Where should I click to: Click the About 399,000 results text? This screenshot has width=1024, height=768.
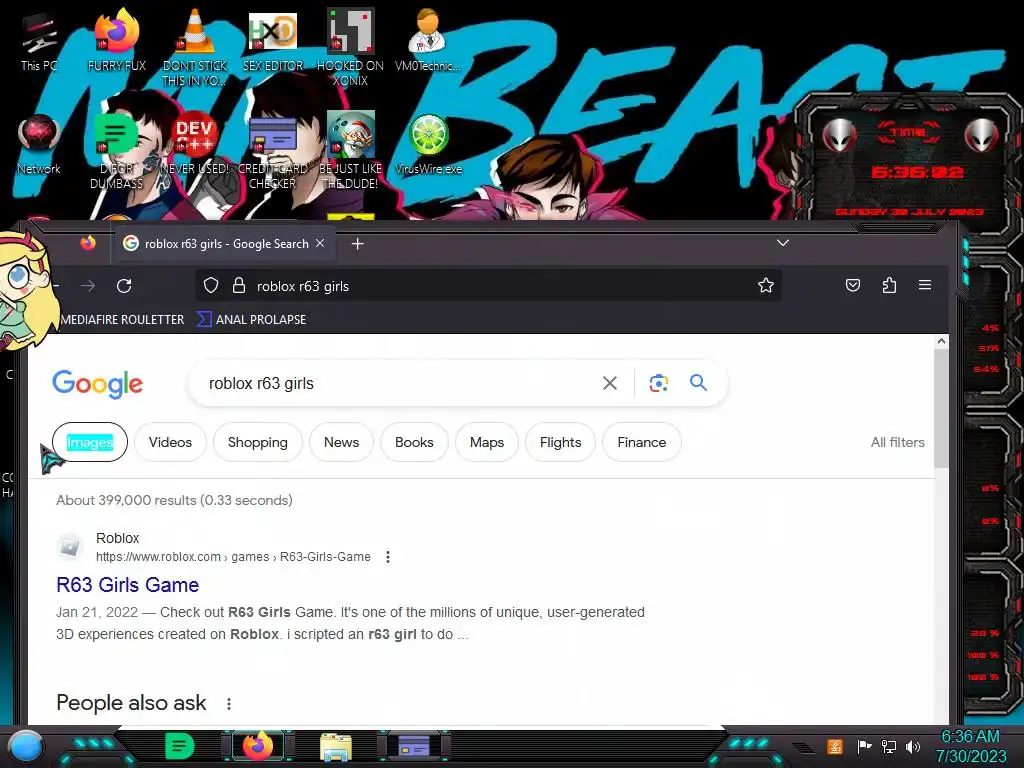point(174,500)
